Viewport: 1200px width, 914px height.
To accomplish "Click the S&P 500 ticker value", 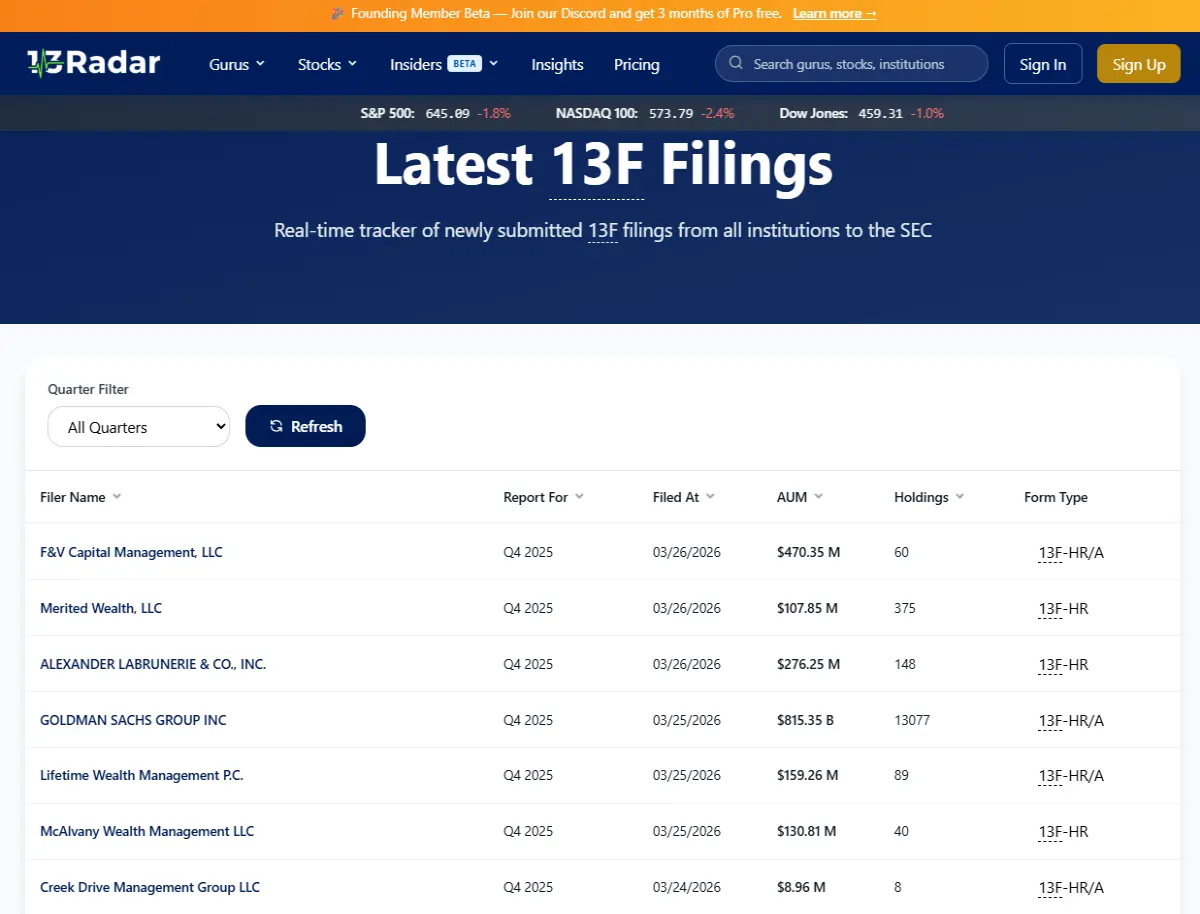I will point(447,113).
